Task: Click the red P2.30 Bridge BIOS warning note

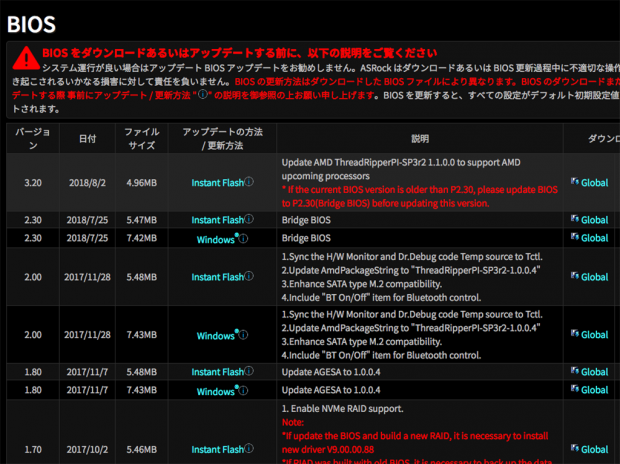Action: click(420, 196)
